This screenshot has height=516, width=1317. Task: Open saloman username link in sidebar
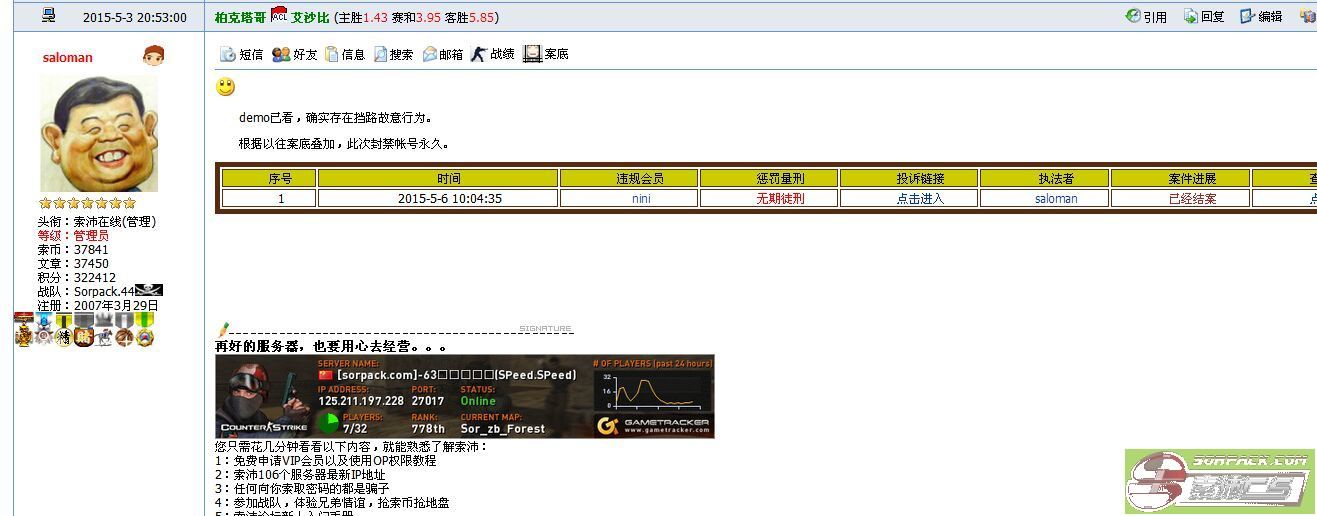click(67, 58)
